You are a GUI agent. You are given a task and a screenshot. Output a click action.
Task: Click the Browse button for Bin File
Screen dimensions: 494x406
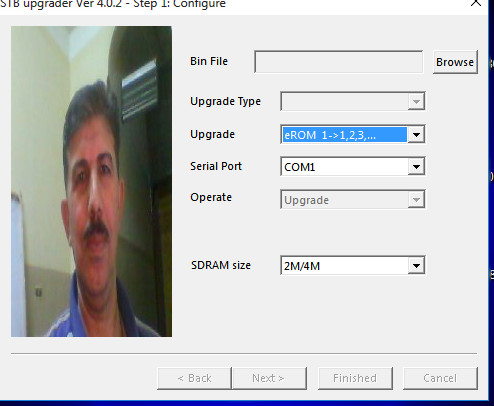click(455, 62)
